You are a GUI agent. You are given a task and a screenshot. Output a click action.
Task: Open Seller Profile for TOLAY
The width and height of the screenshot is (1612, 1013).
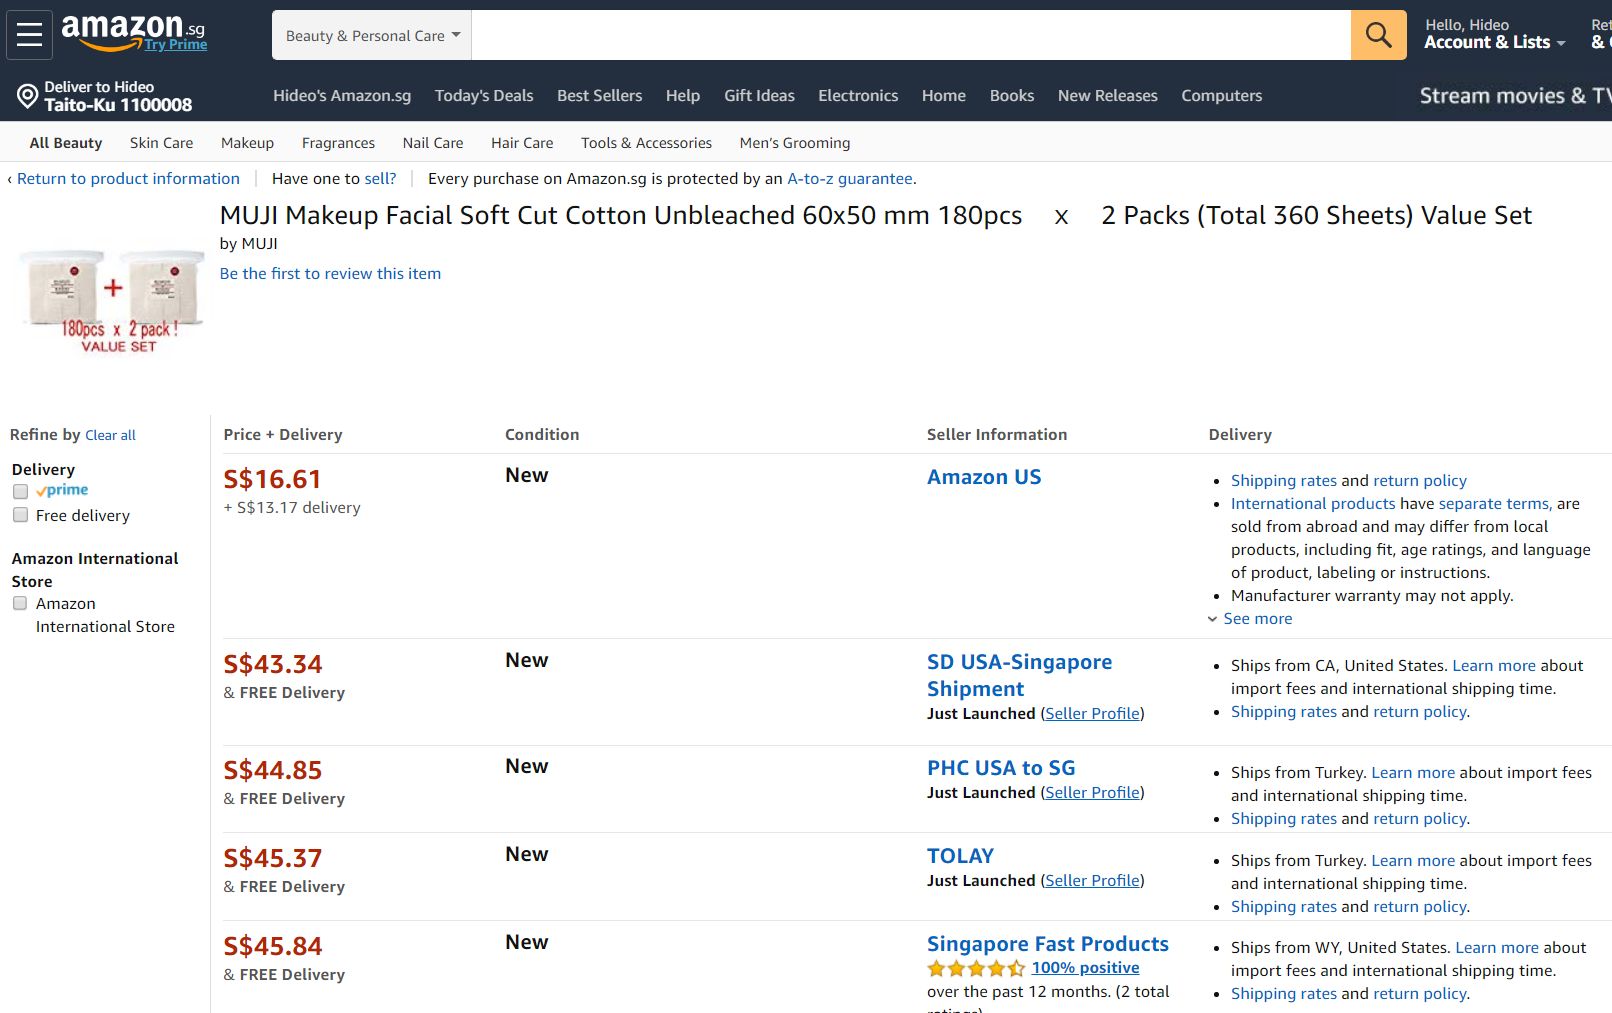coord(1092,881)
